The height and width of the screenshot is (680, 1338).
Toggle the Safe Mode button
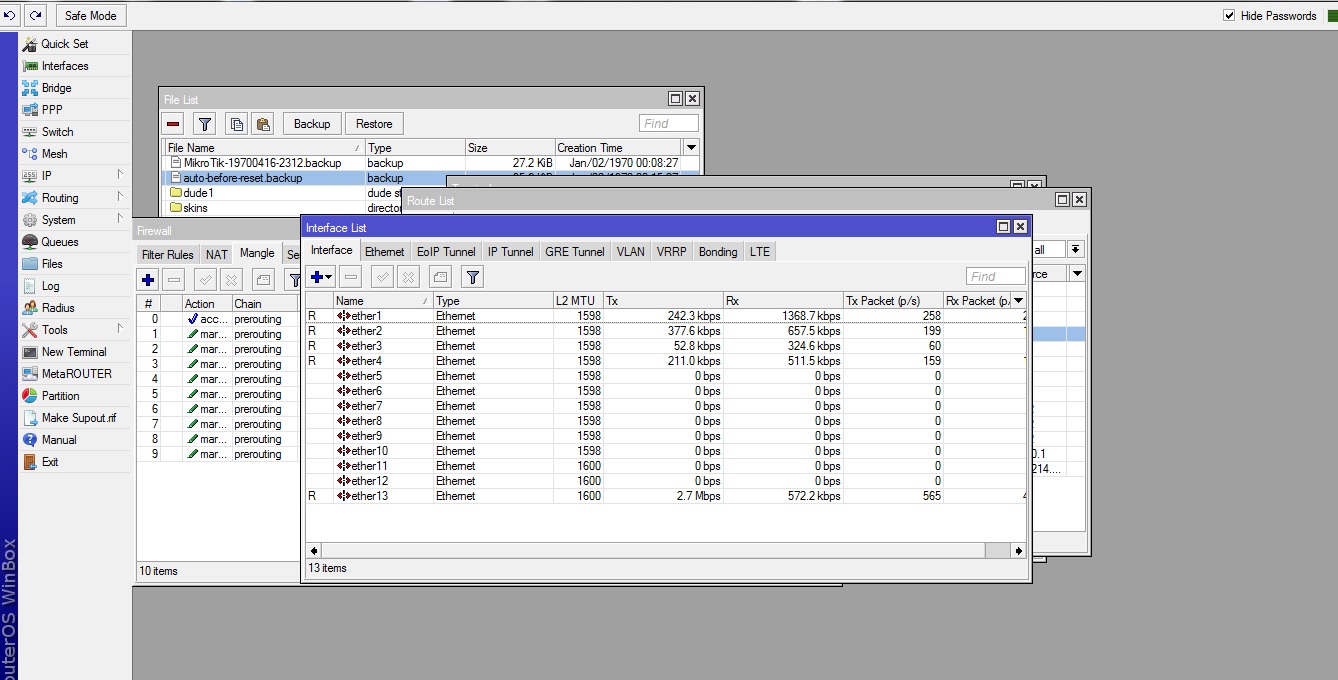(x=90, y=15)
